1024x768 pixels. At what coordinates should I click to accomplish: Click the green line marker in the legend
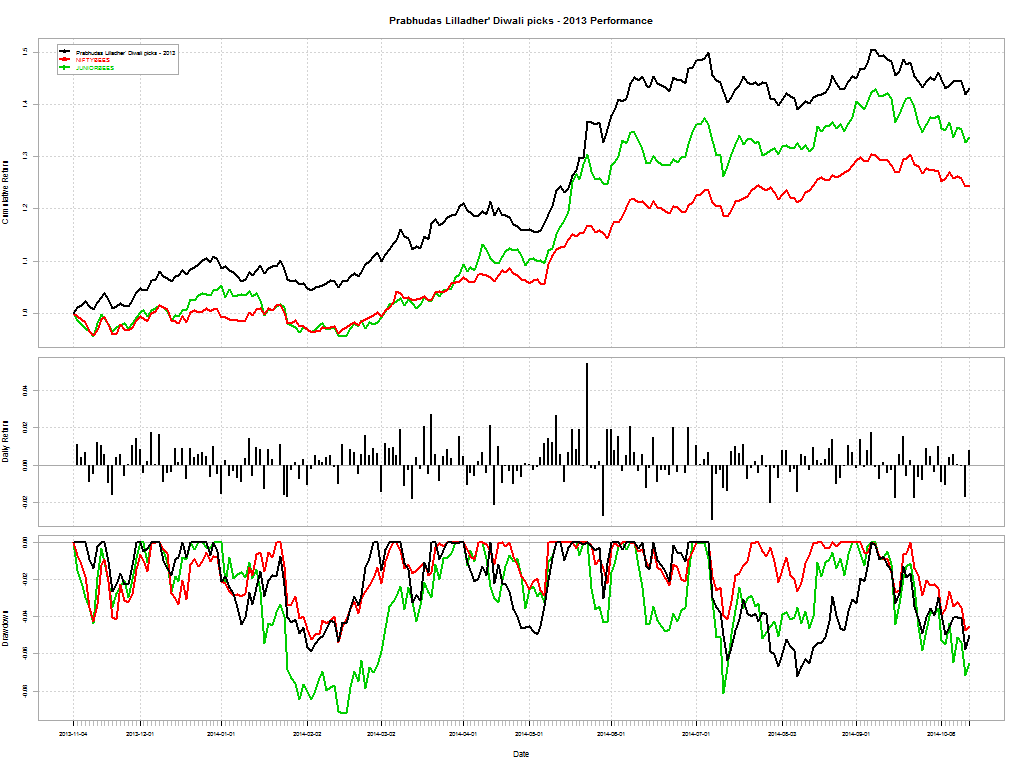[x=65, y=67]
